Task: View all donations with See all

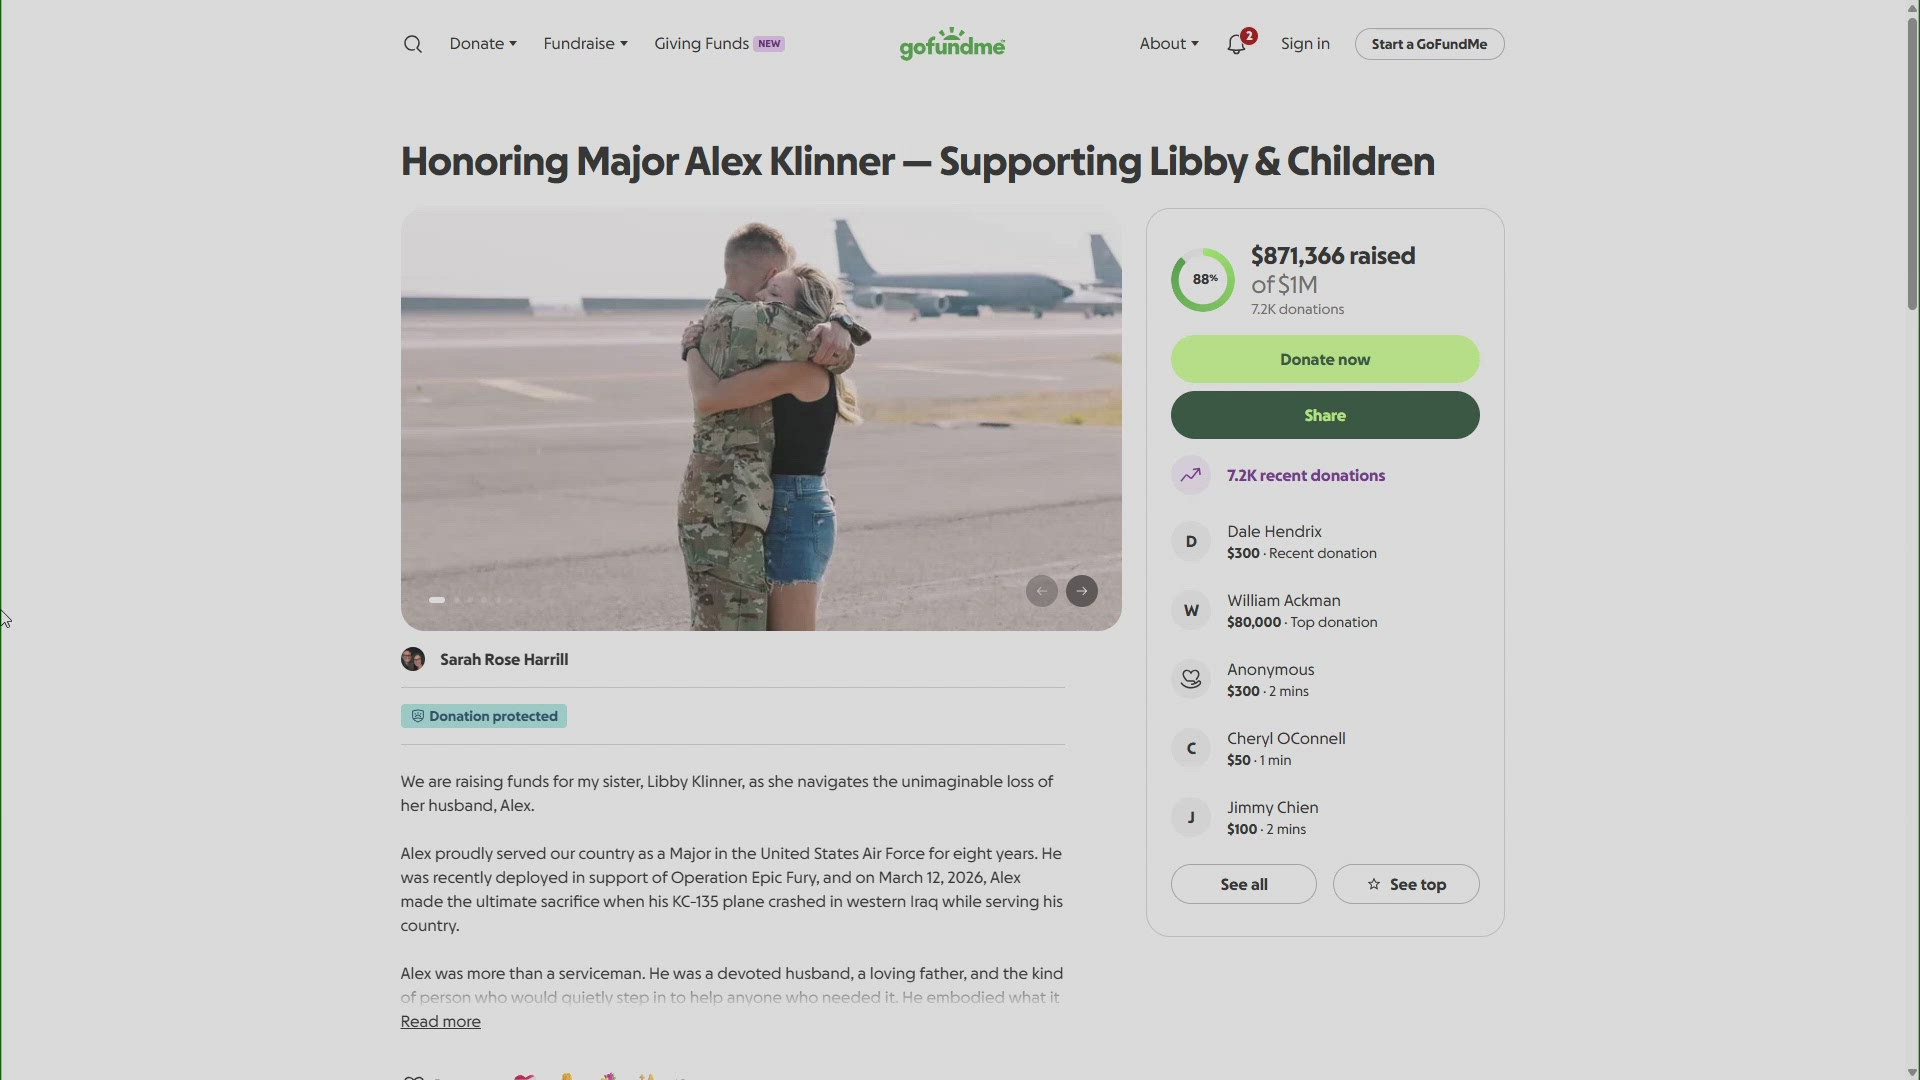Action: coord(1243,884)
